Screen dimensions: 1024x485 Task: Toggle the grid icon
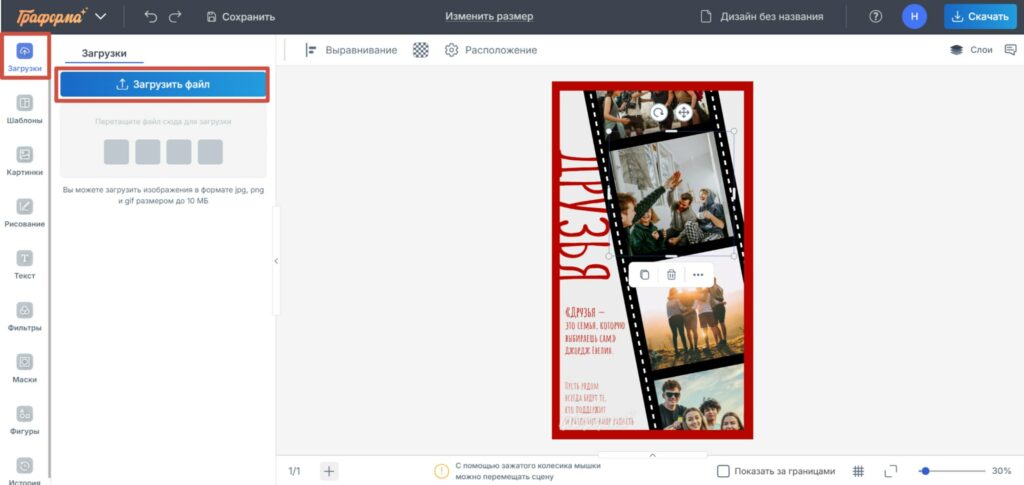click(x=858, y=471)
